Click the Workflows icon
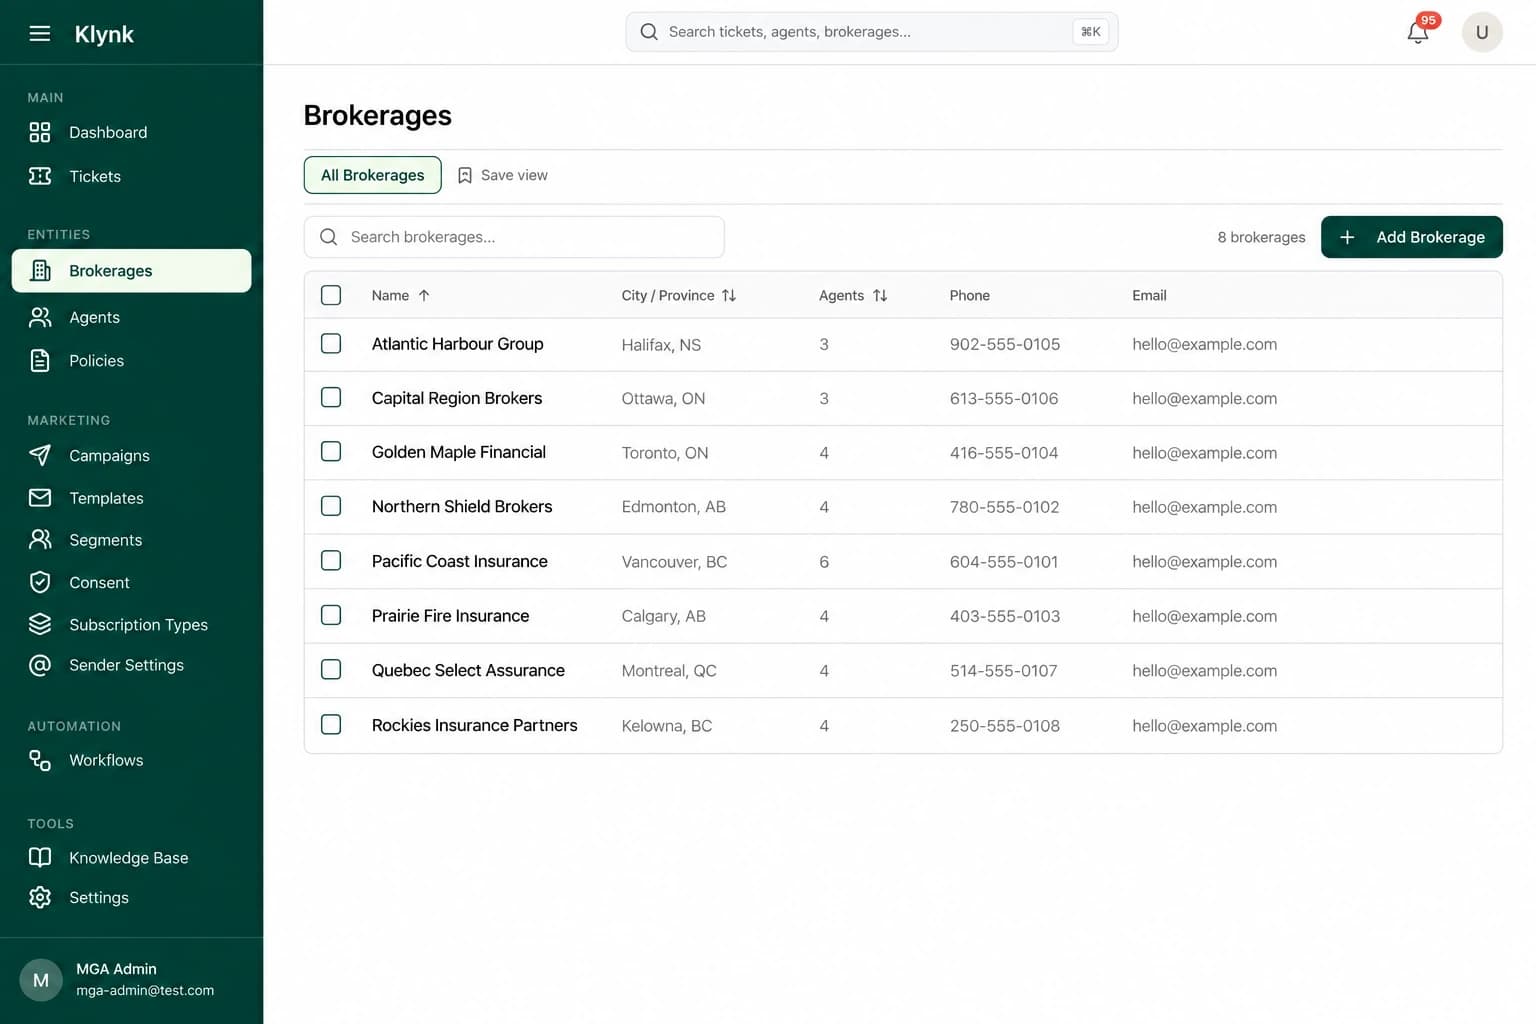The image size is (1536, 1024). point(40,760)
